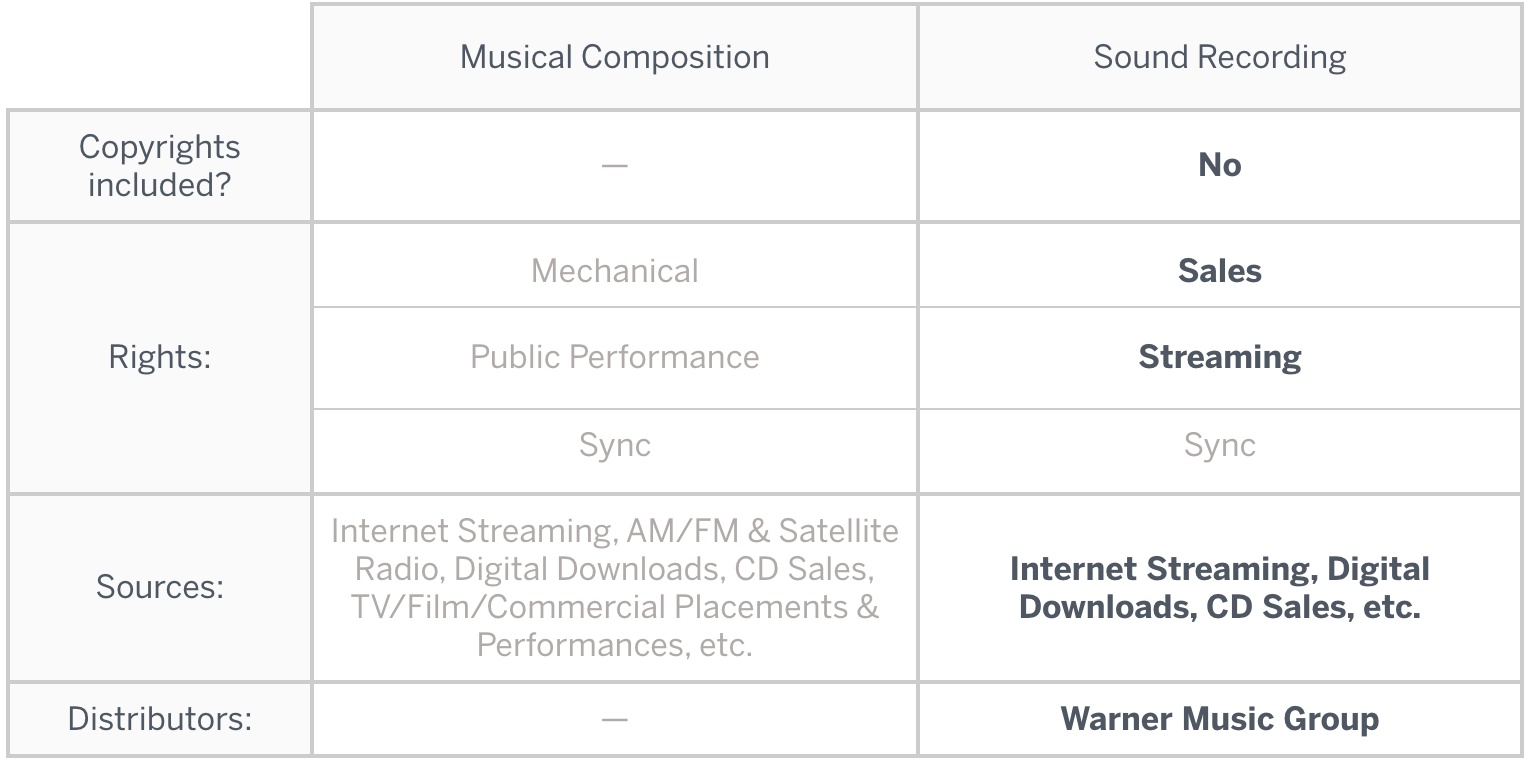This screenshot has height=762, width=1528.
Task: Click the bold "Downloads, CD Sales, etc." text
Action: (1219, 607)
